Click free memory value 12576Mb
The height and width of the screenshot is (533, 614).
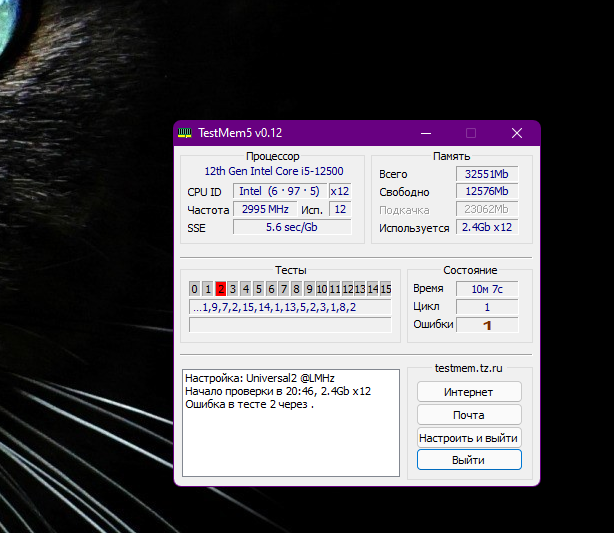point(487,191)
